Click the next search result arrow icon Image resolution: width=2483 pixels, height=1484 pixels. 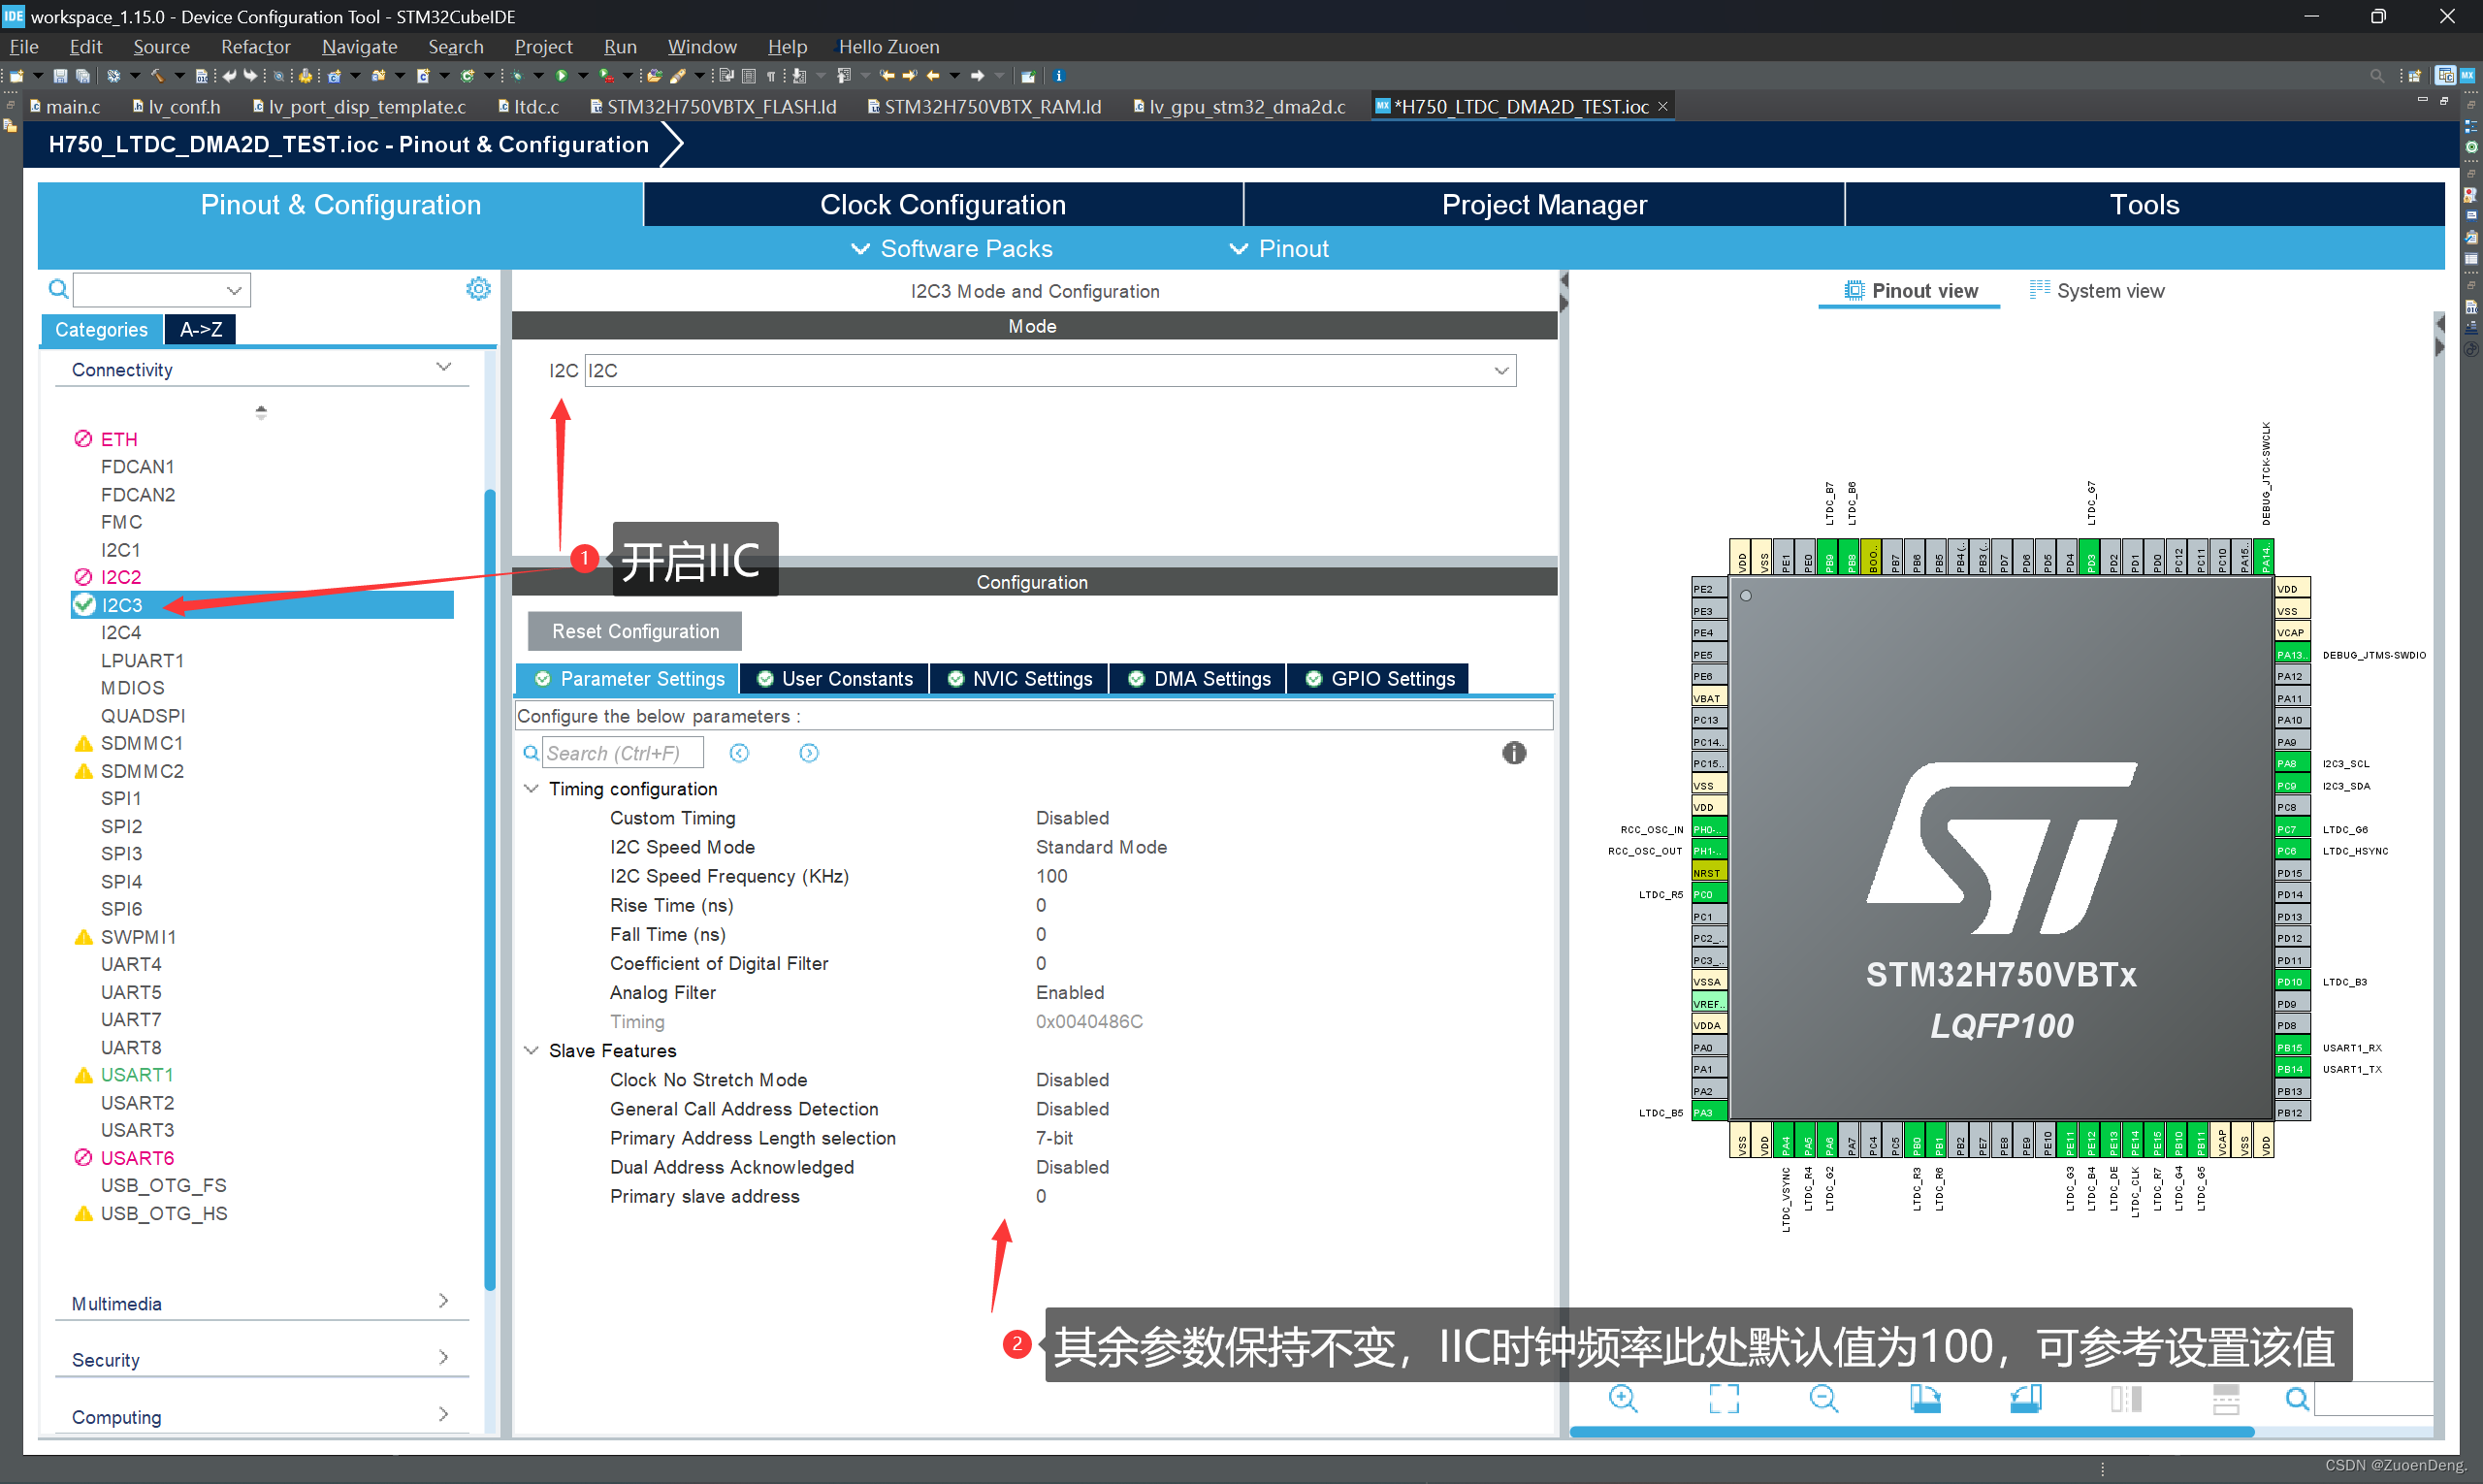tap(808, 753)
